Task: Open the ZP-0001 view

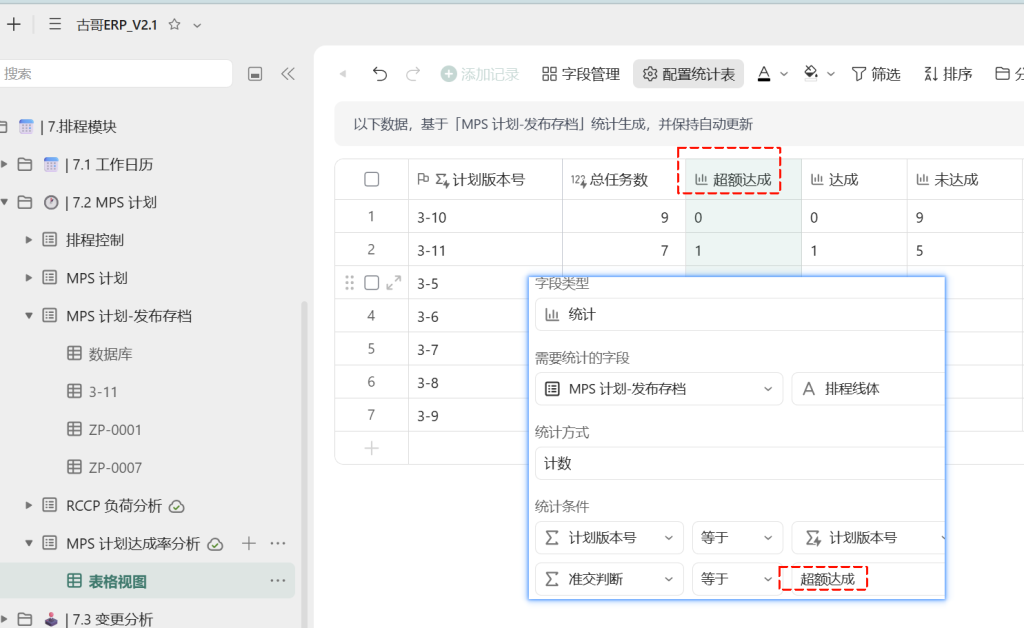Action: click(115, 430)
